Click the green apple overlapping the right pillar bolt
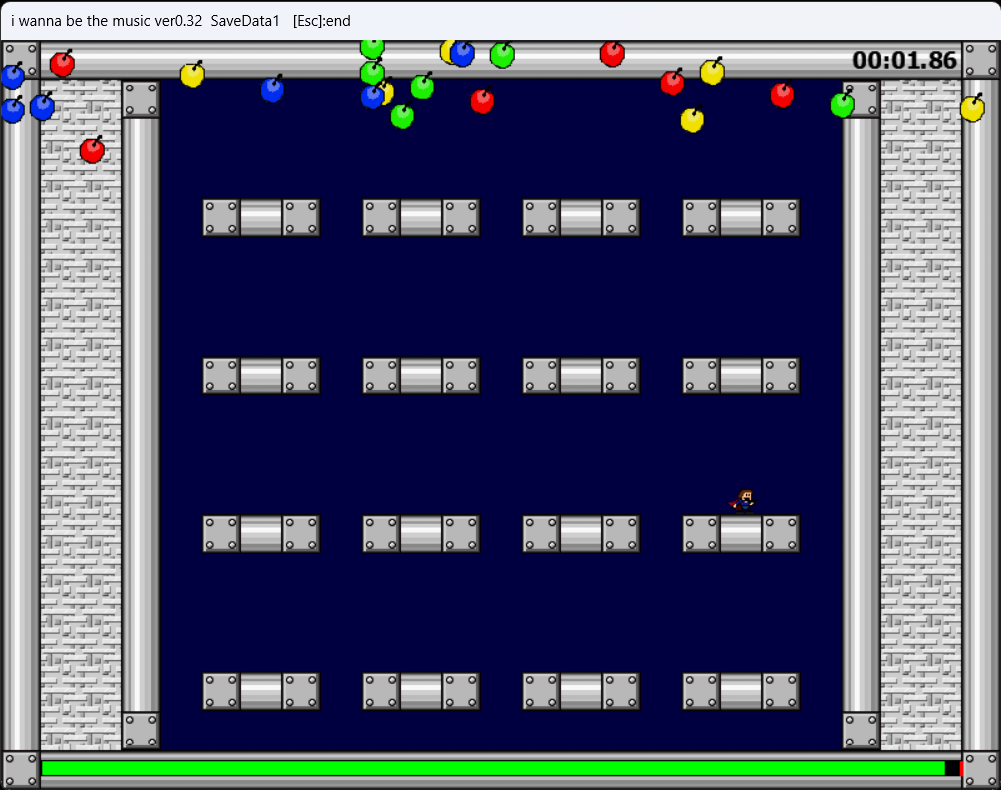The image size is (1001, 790). pyautogui.click(x=843, y=105)
